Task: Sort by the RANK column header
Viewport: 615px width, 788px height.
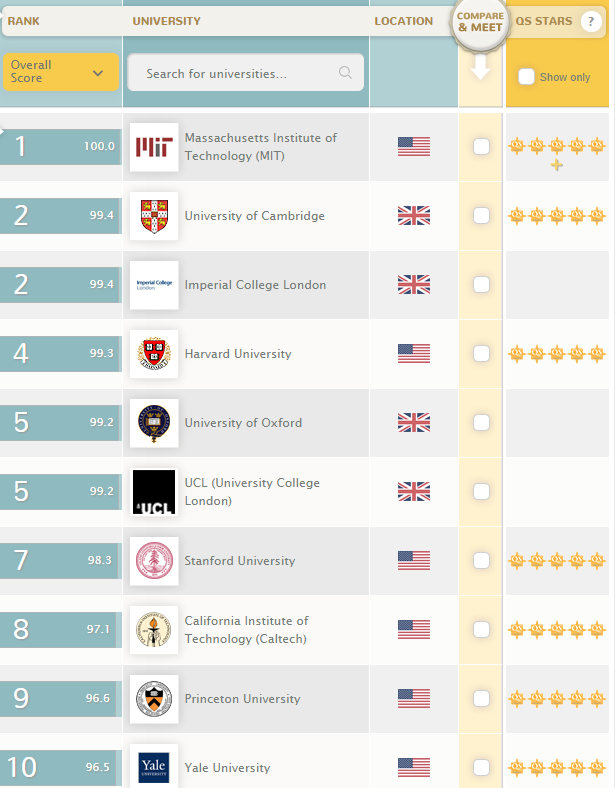Action: point(24,21)
